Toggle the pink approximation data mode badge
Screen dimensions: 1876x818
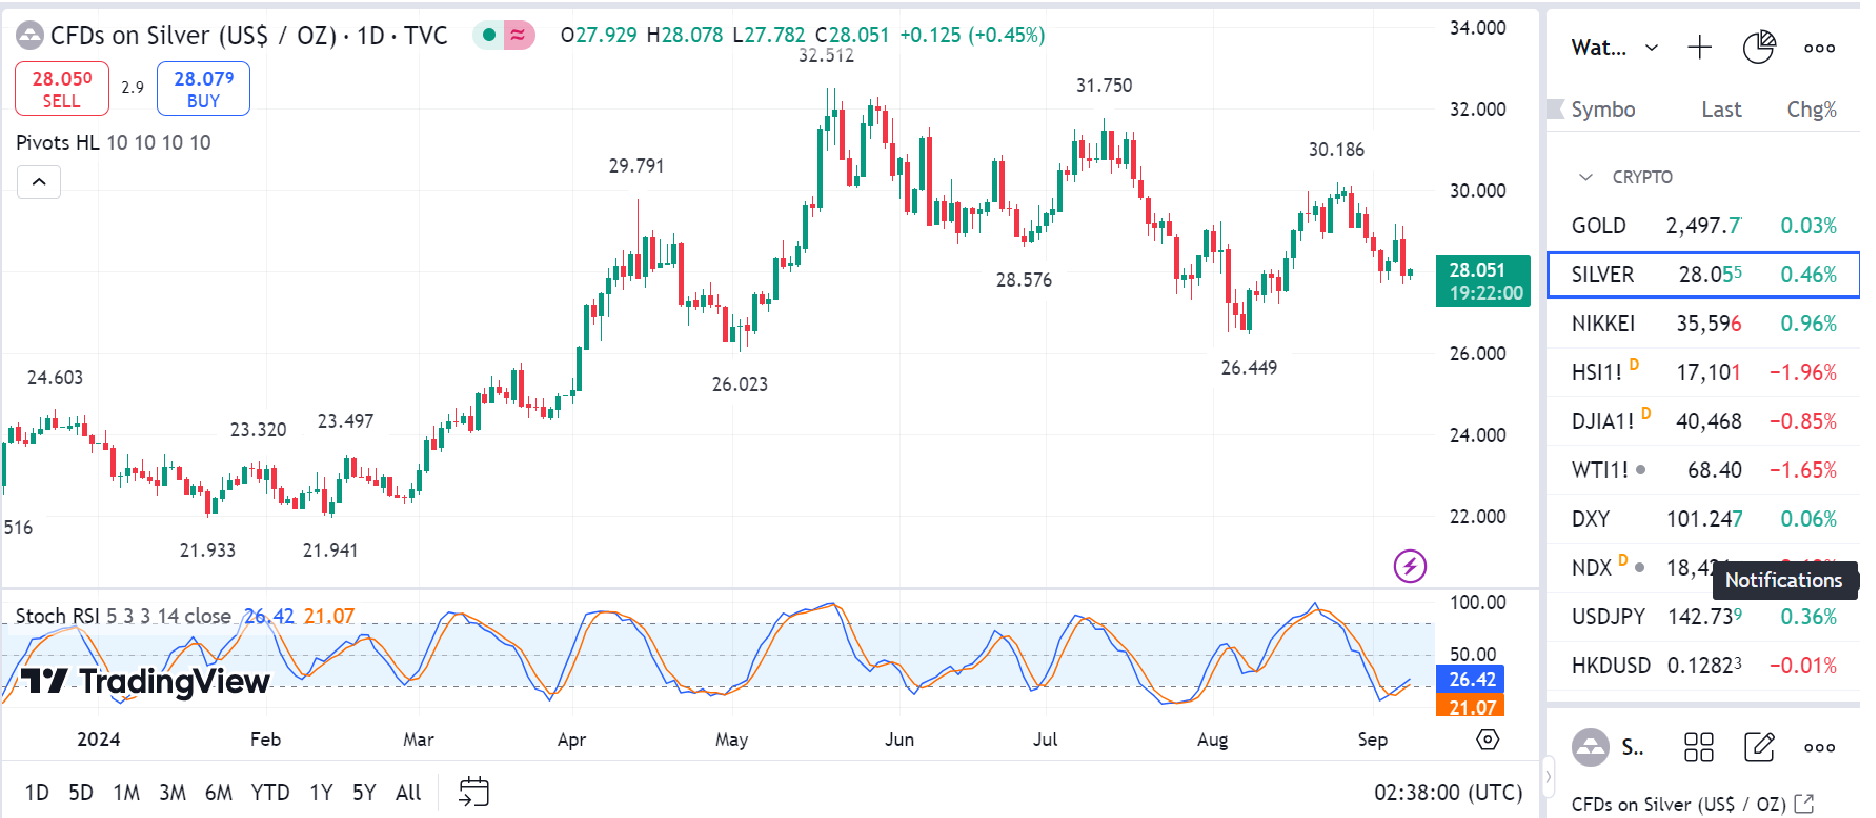point(518,35)
